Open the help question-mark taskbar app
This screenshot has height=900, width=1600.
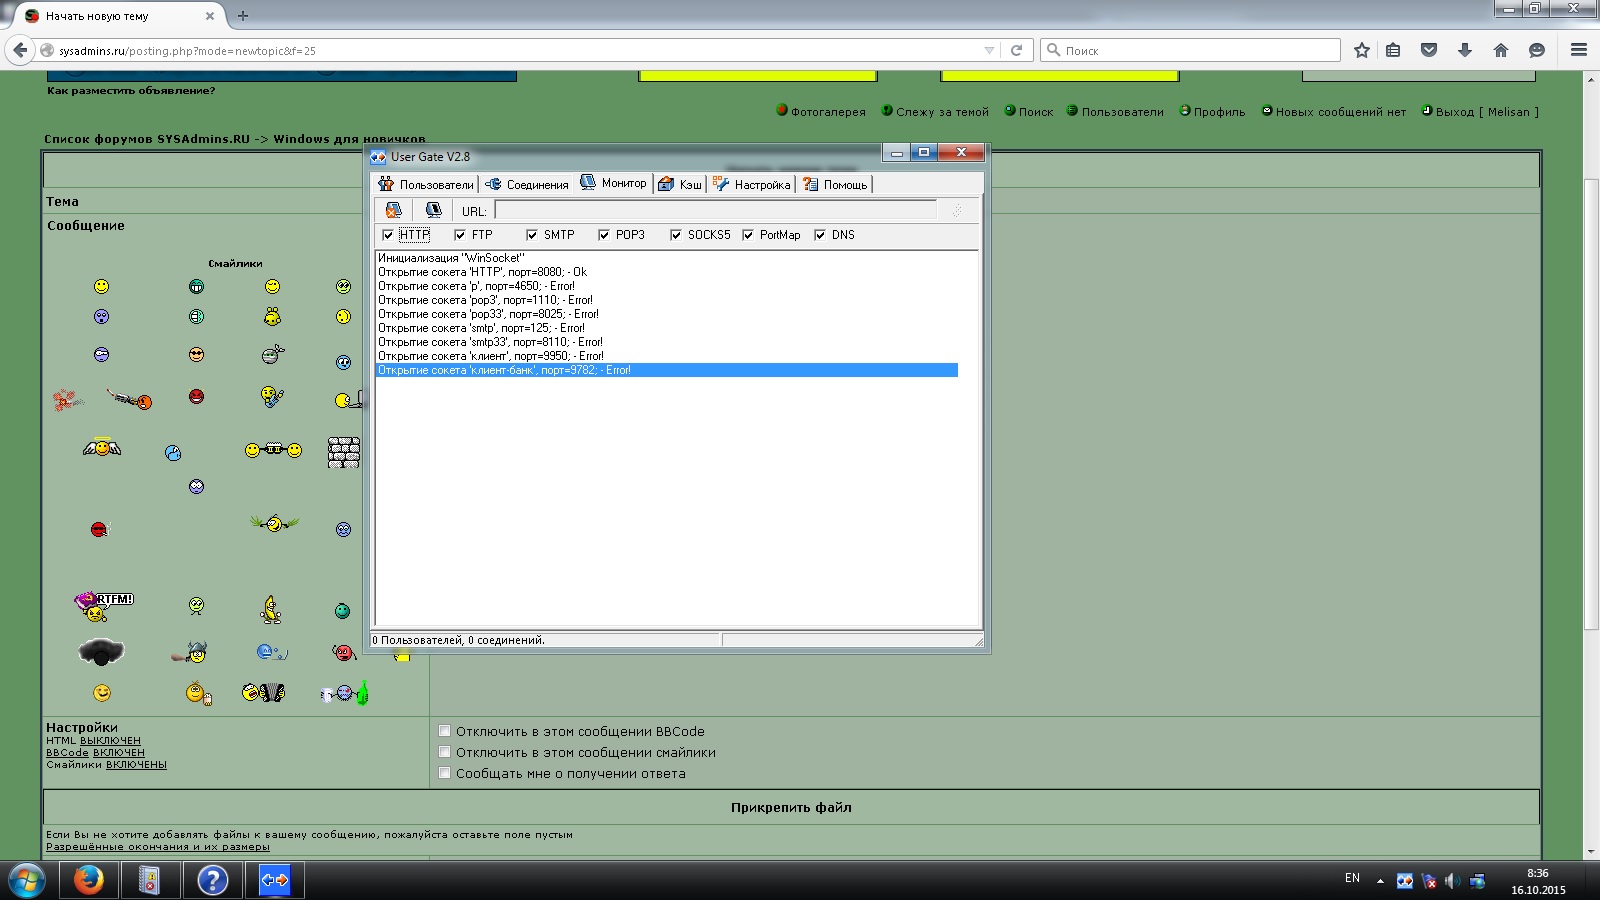[x=212, y=880]
